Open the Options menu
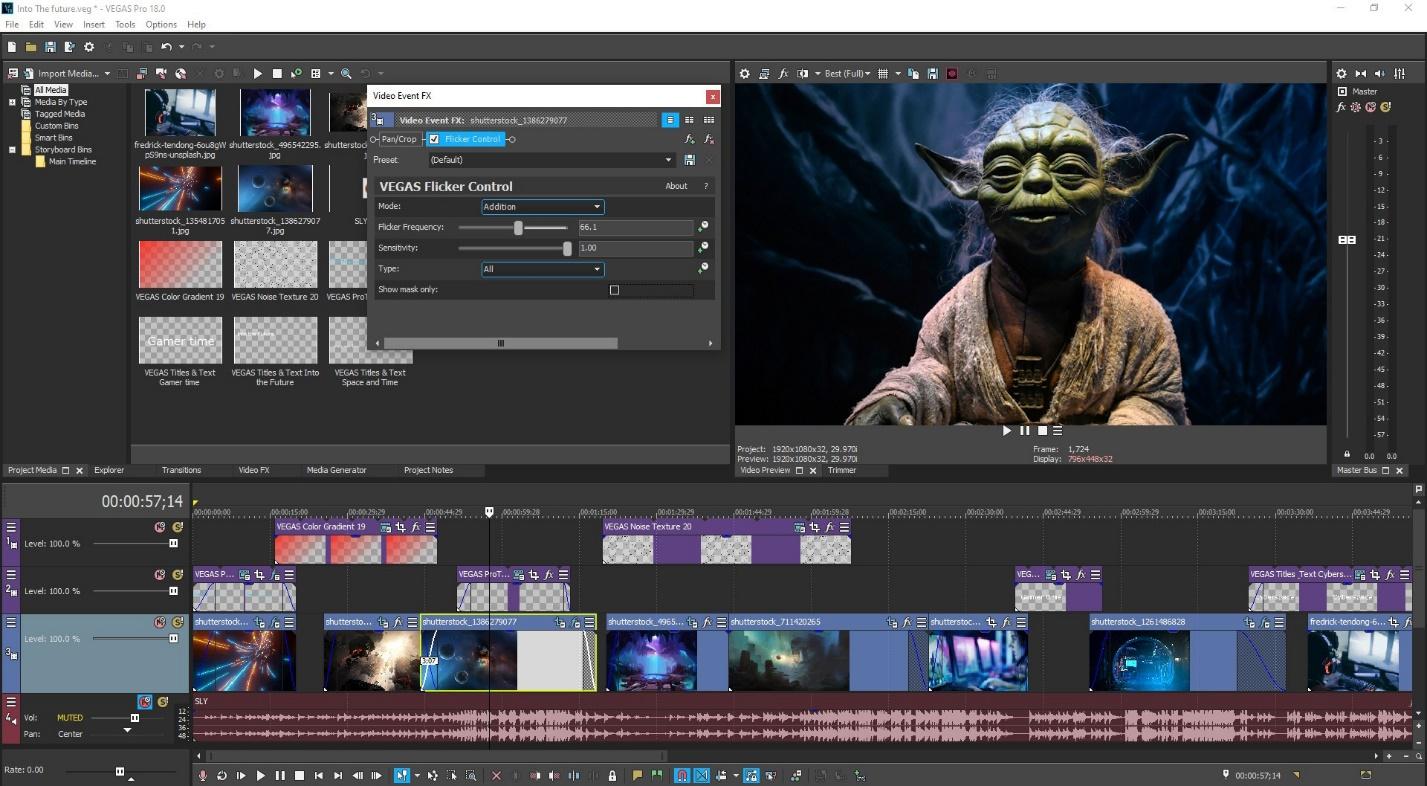The width and height of the screenshot is (1427, 786). pyautogui.click(x=161, y=24)
